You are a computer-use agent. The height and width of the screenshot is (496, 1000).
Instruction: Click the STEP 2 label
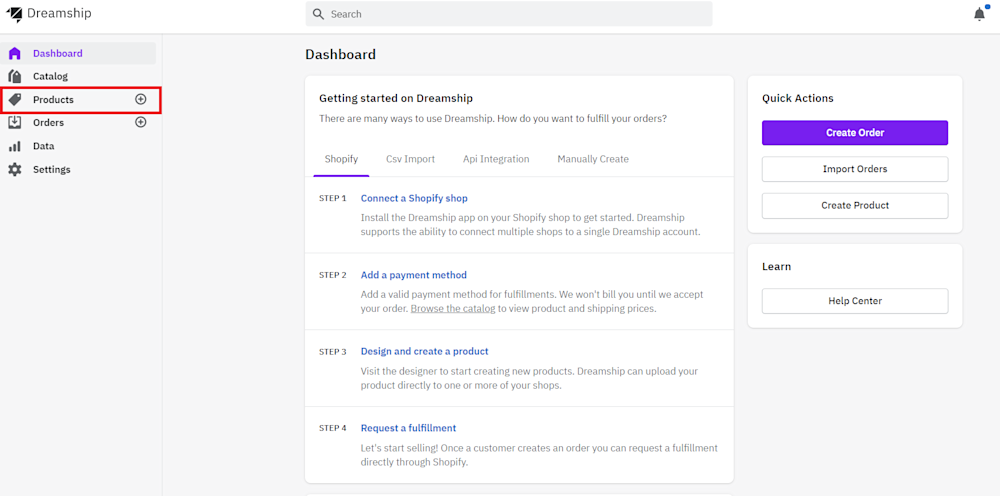(x=332, y=275)
